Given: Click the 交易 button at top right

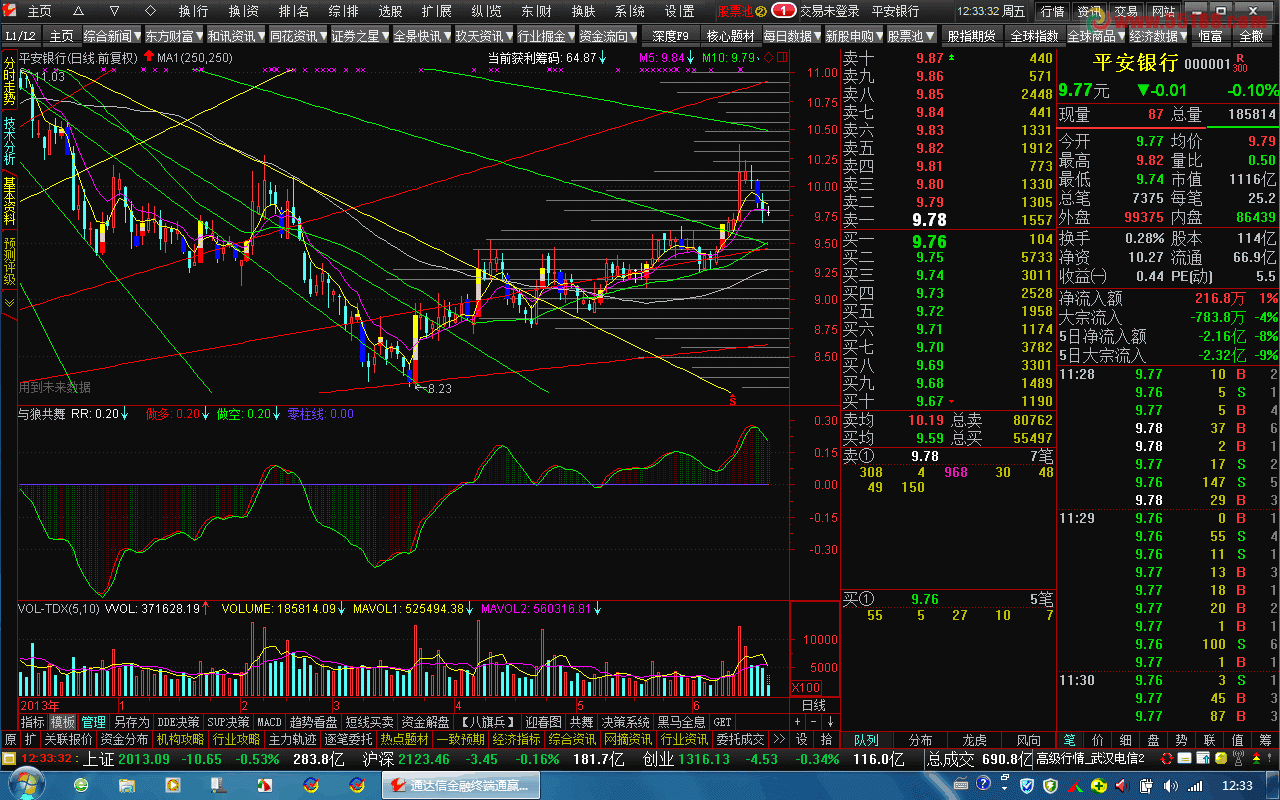Looking at the screenshot, I should 1127,11.
